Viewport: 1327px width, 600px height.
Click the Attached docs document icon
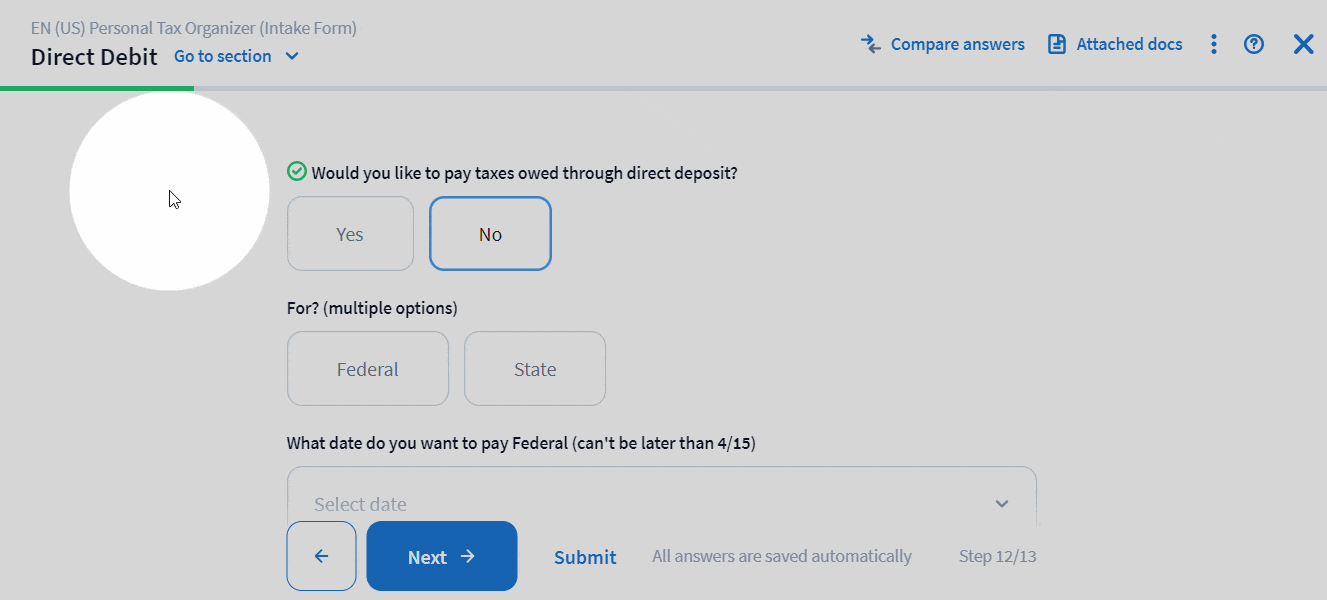coord(1056,44)
